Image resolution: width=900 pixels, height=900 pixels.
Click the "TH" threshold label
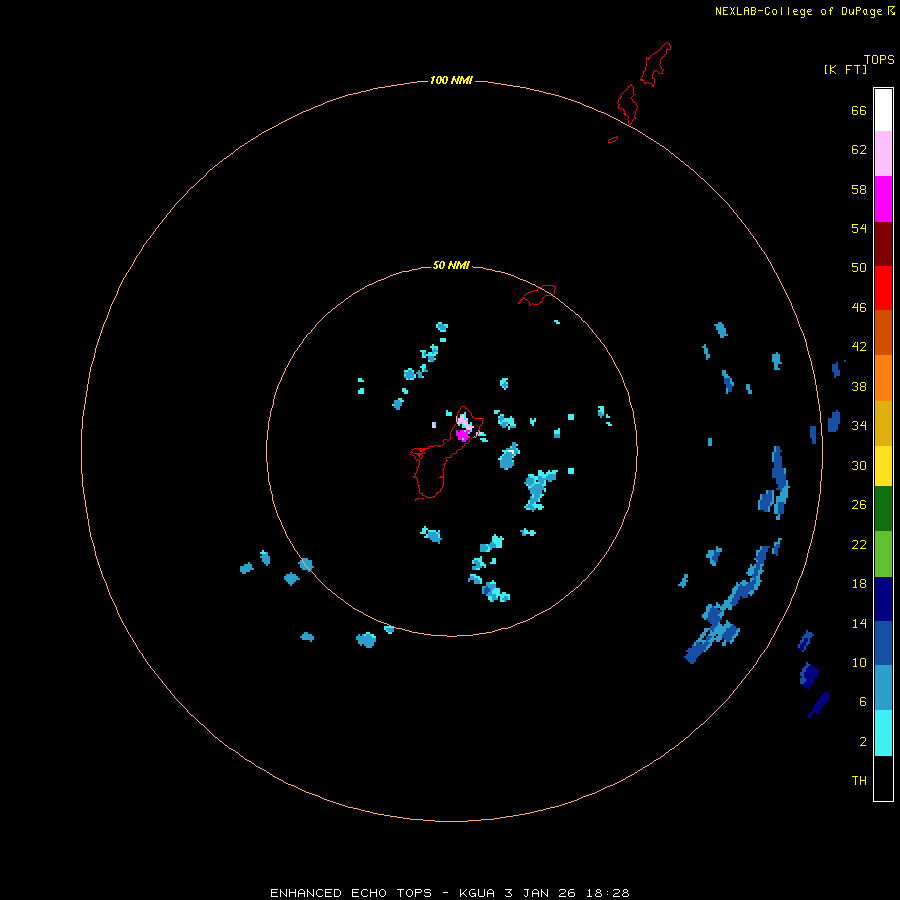coord(859,781)
